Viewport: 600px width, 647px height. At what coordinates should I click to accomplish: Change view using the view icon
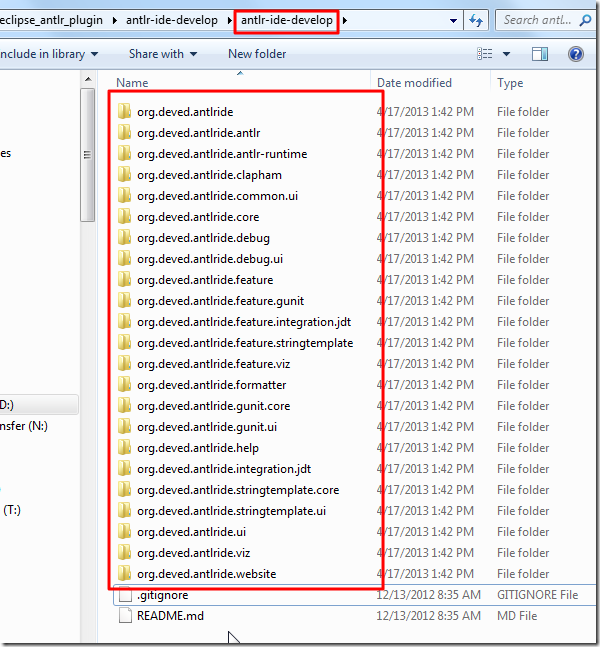pyautogui.click(x=484, y=54)
